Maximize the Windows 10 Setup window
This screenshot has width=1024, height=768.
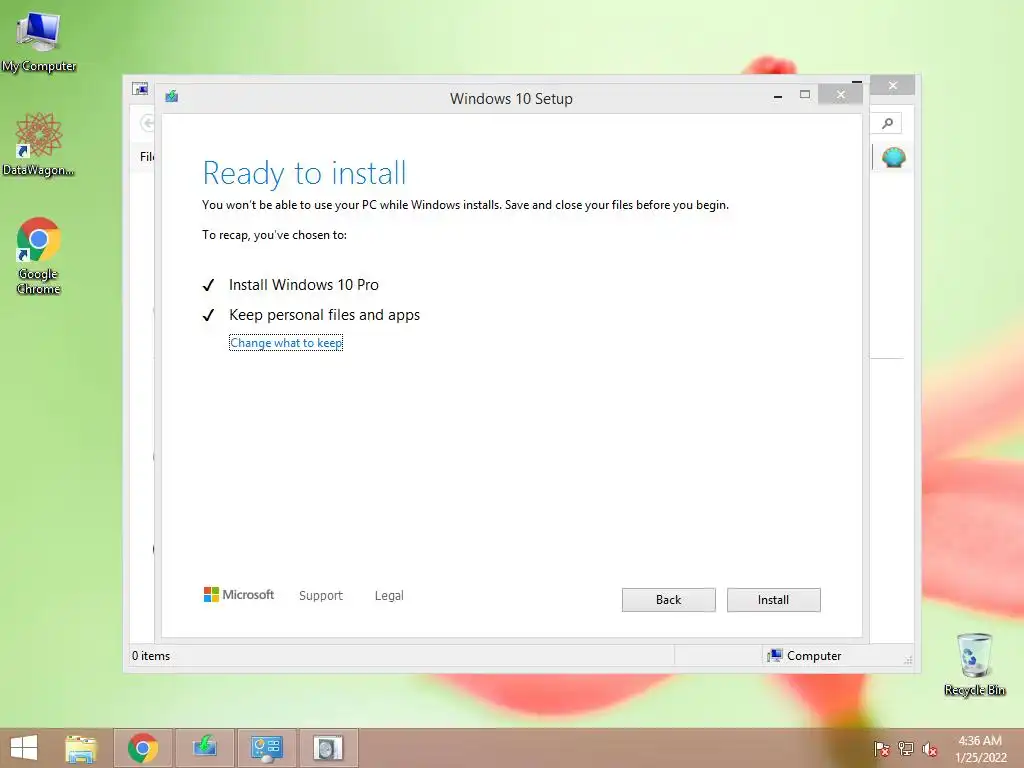coord(805,95)
